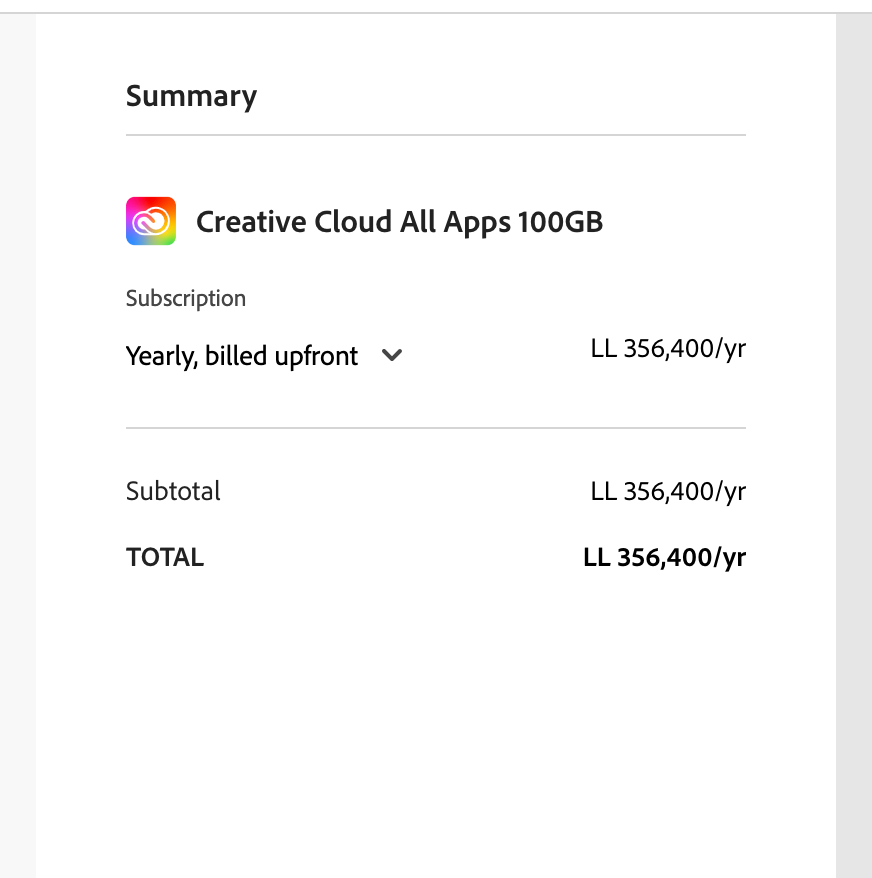Select the "Creative Cloud All Apps 100GB" title
Image resolution: width=872 pixels, height=878 pixels.
399,221
